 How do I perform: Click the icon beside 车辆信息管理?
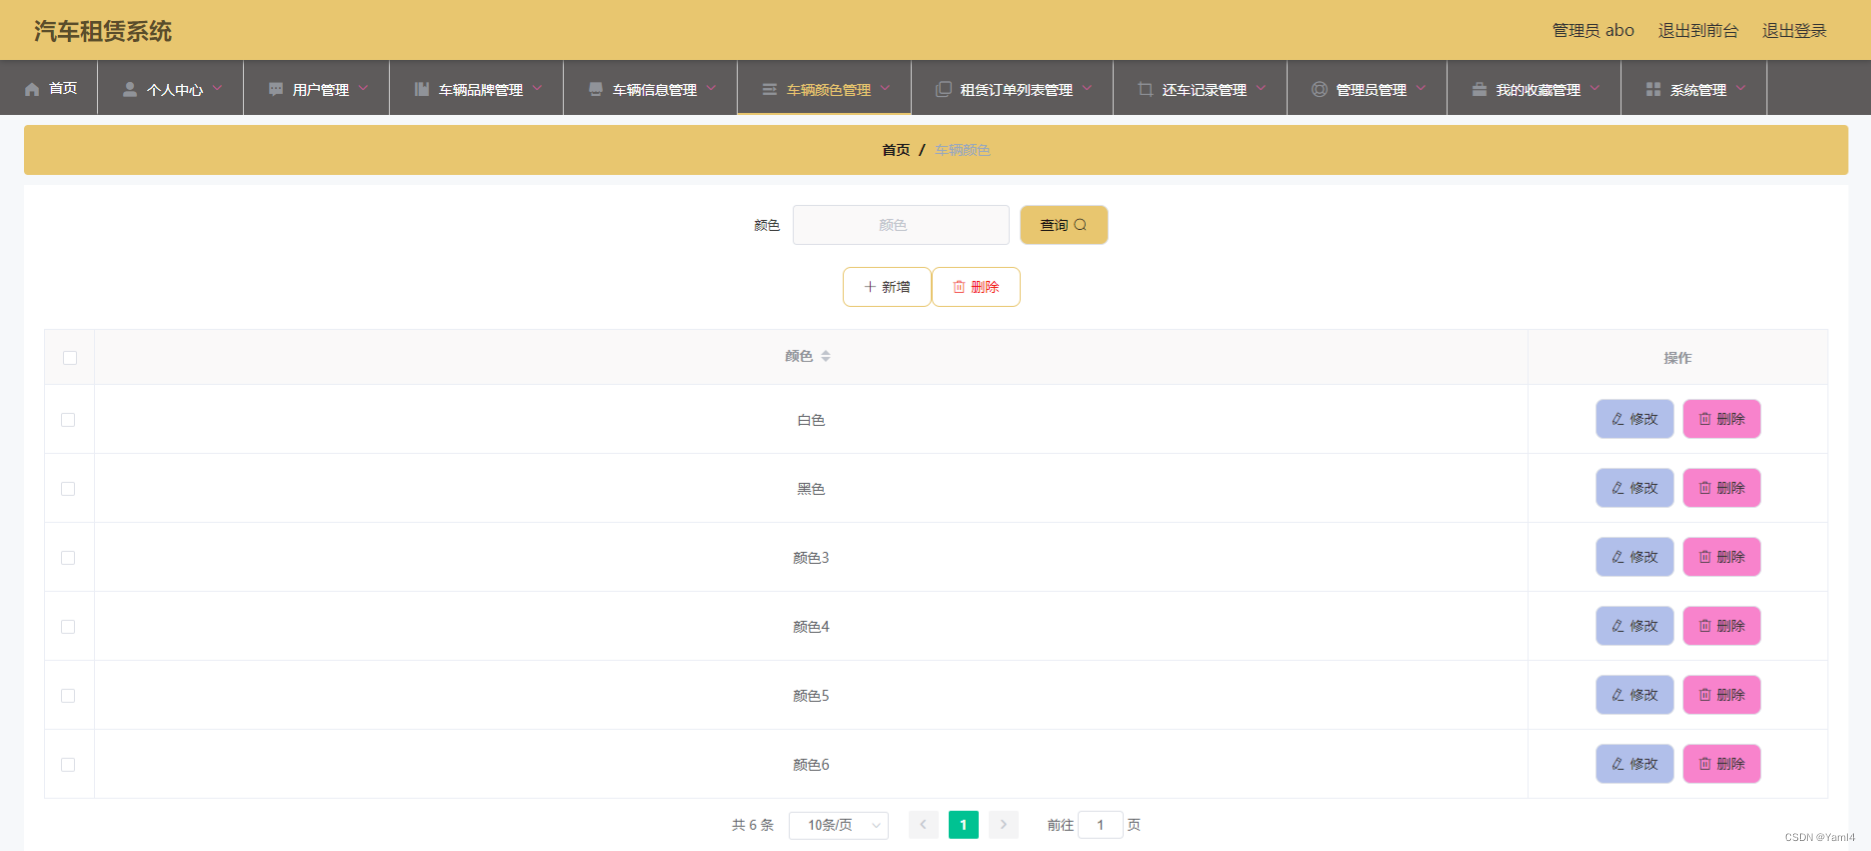(596, 89)
